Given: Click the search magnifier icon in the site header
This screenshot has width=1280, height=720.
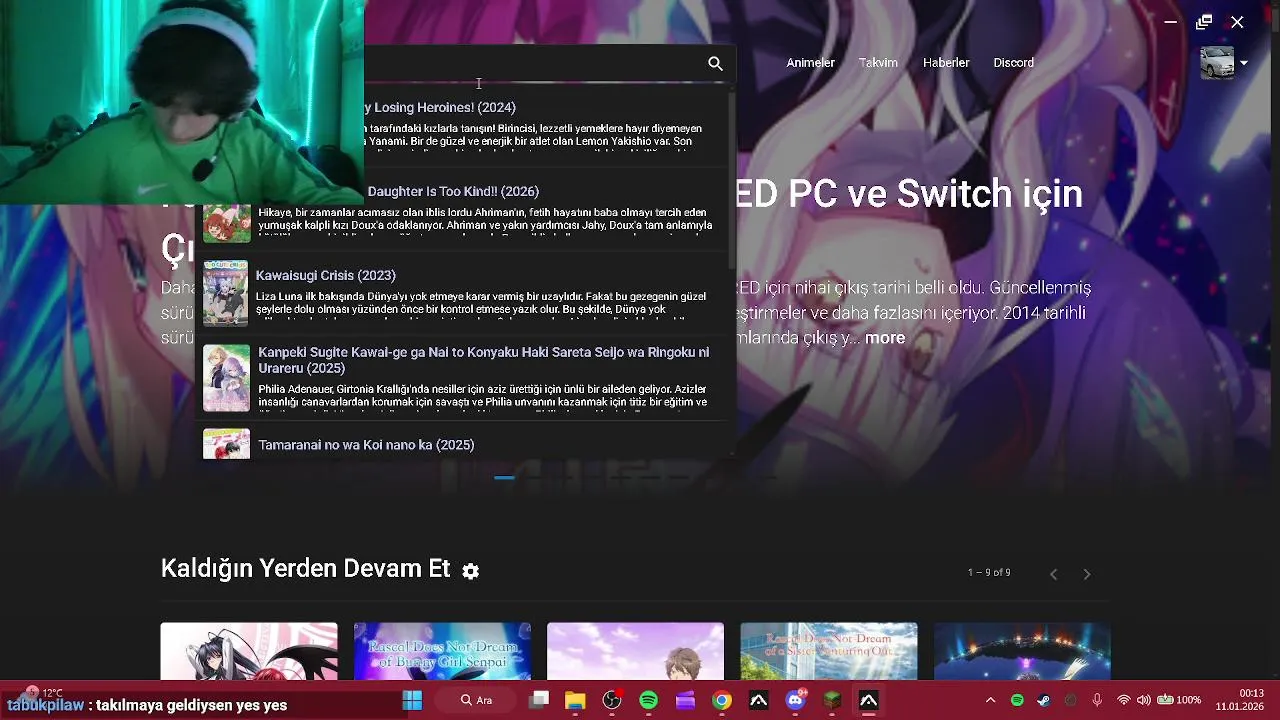Looking at the screenshot, I should [715, 63].
